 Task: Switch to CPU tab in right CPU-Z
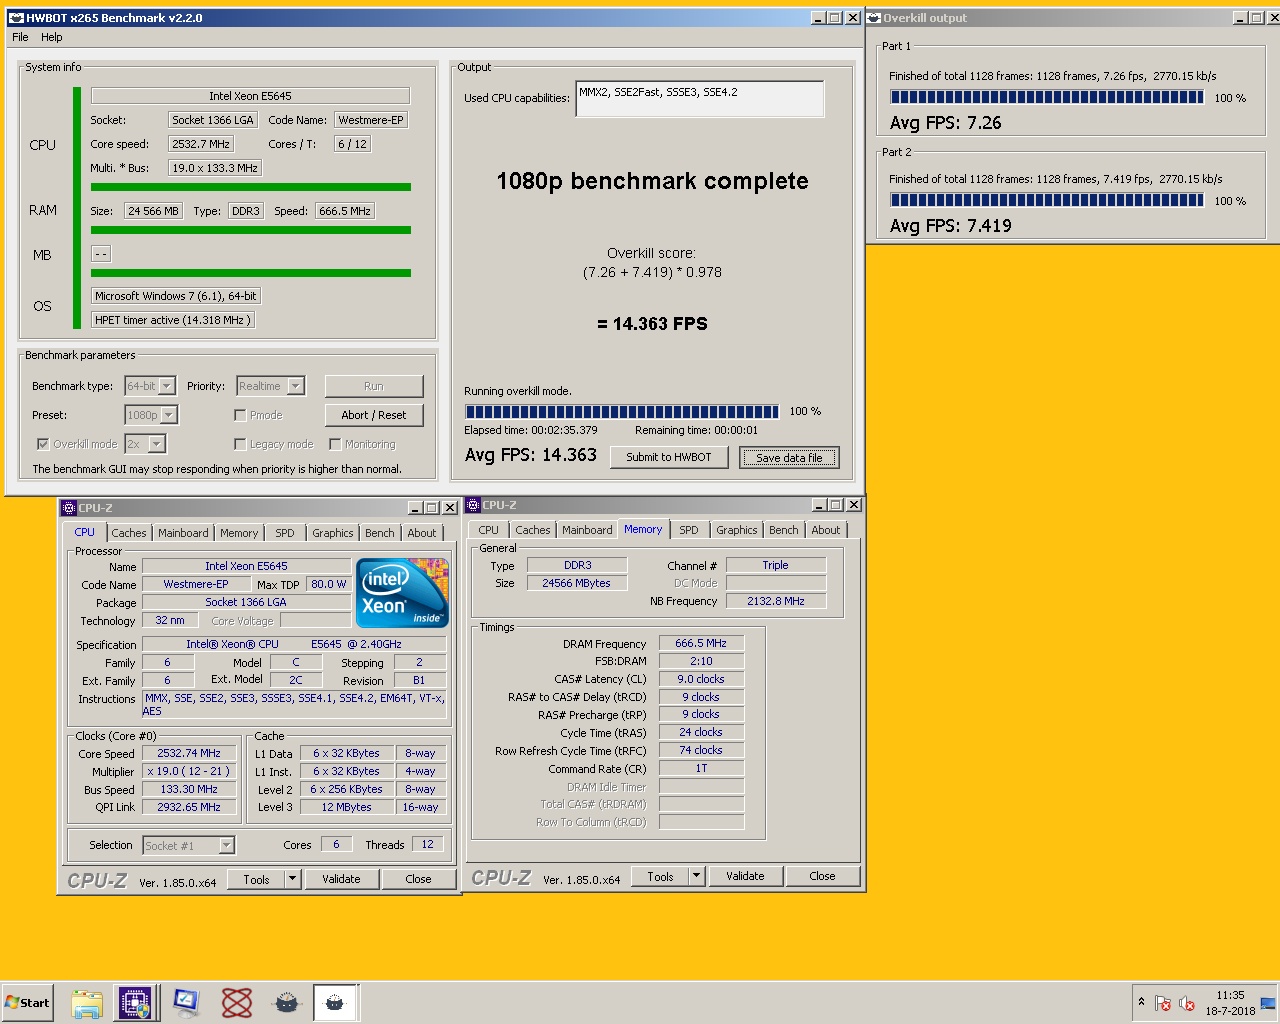tap(488, 530)
